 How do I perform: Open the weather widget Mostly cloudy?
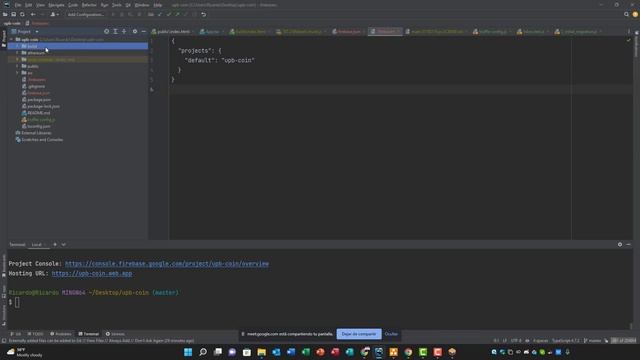24,352
